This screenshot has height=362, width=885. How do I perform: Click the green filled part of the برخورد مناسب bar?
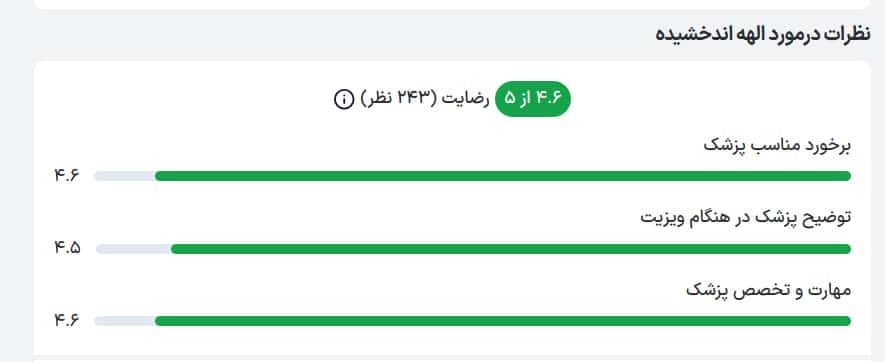(502, 176)
